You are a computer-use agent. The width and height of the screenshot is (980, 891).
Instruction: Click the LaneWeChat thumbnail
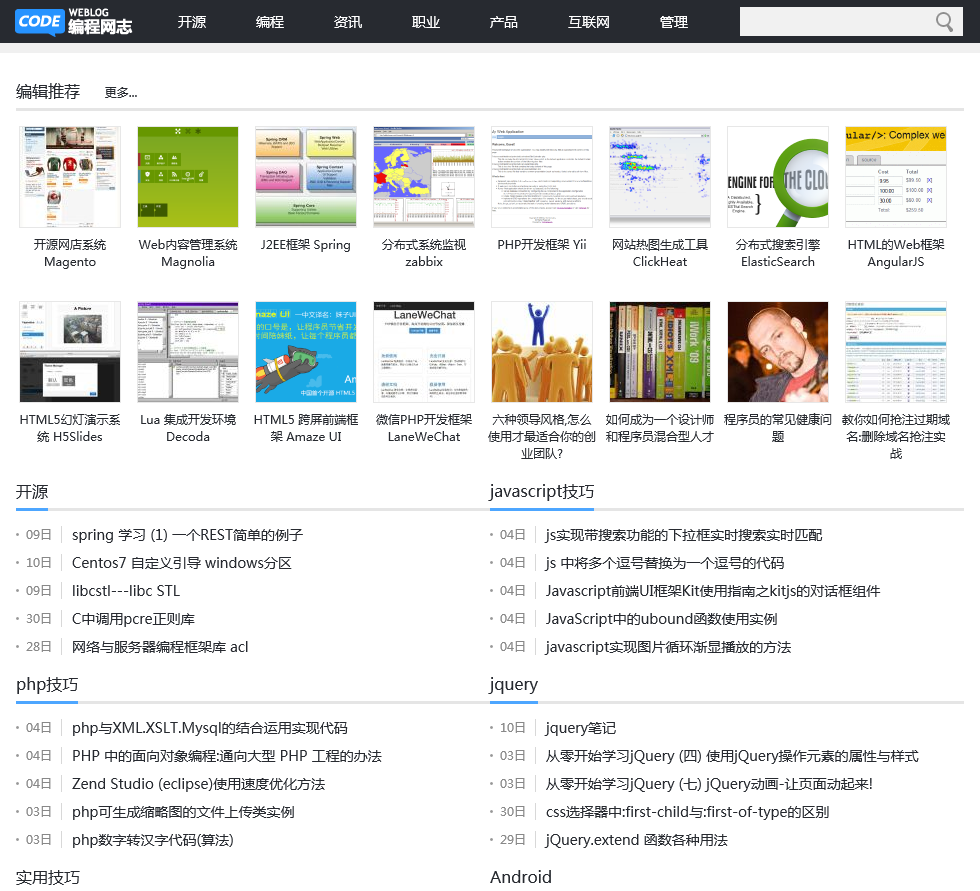point(424,352)
